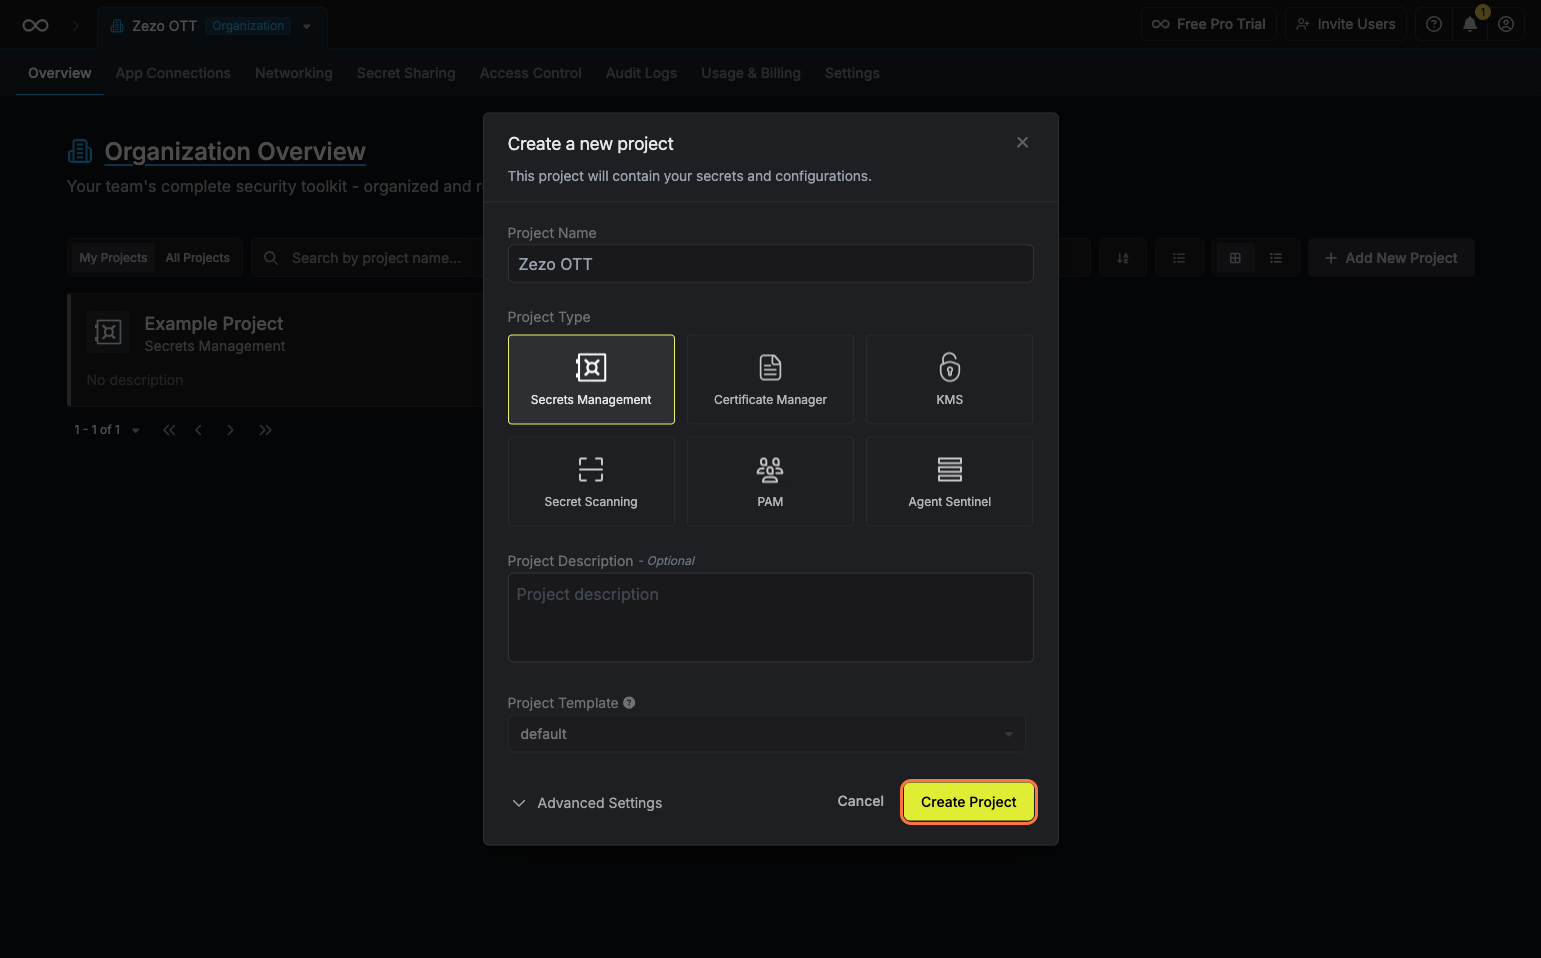Open the notifications bell
Image resolution: width=1541 pixels, height=958 pixels.
(1470, 25)
